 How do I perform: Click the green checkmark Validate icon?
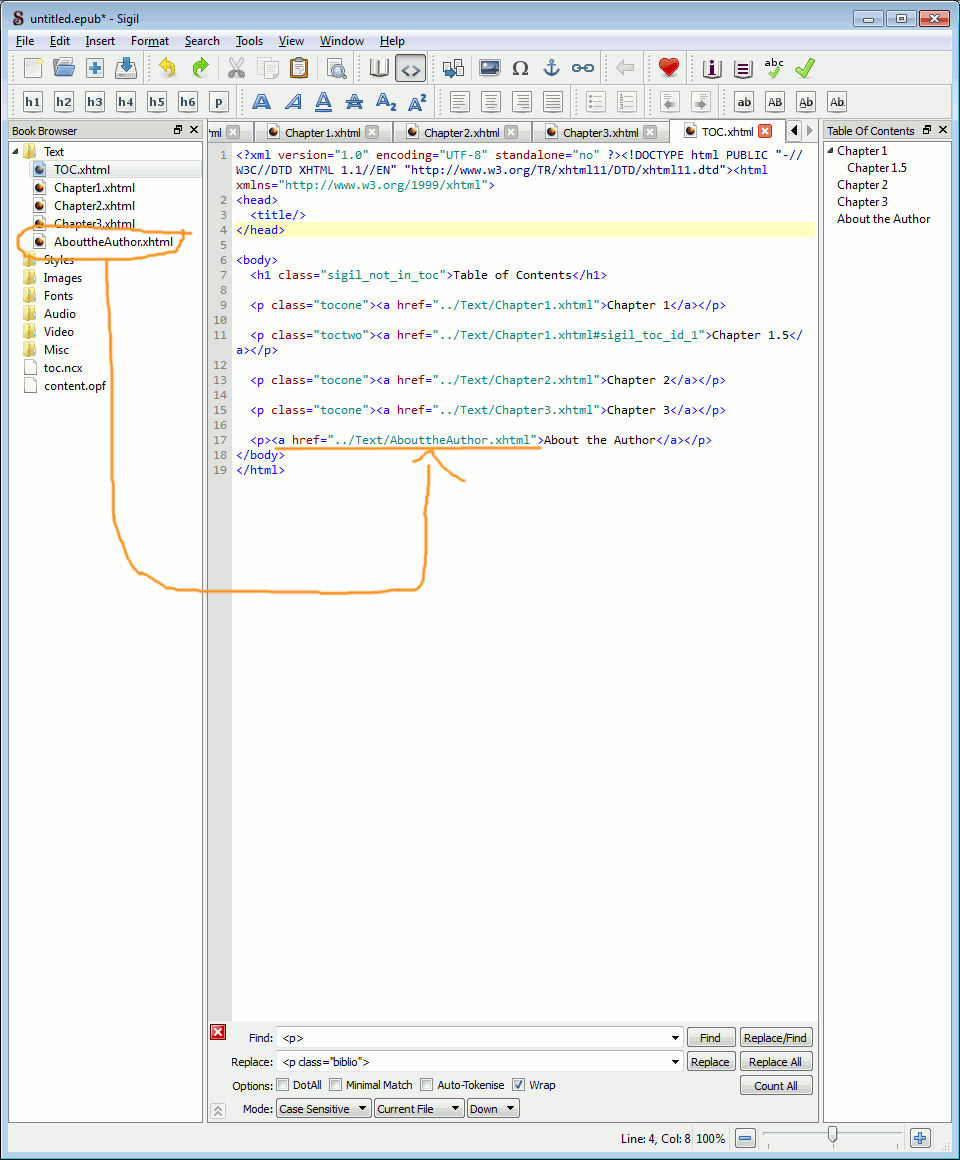(805, 68)
